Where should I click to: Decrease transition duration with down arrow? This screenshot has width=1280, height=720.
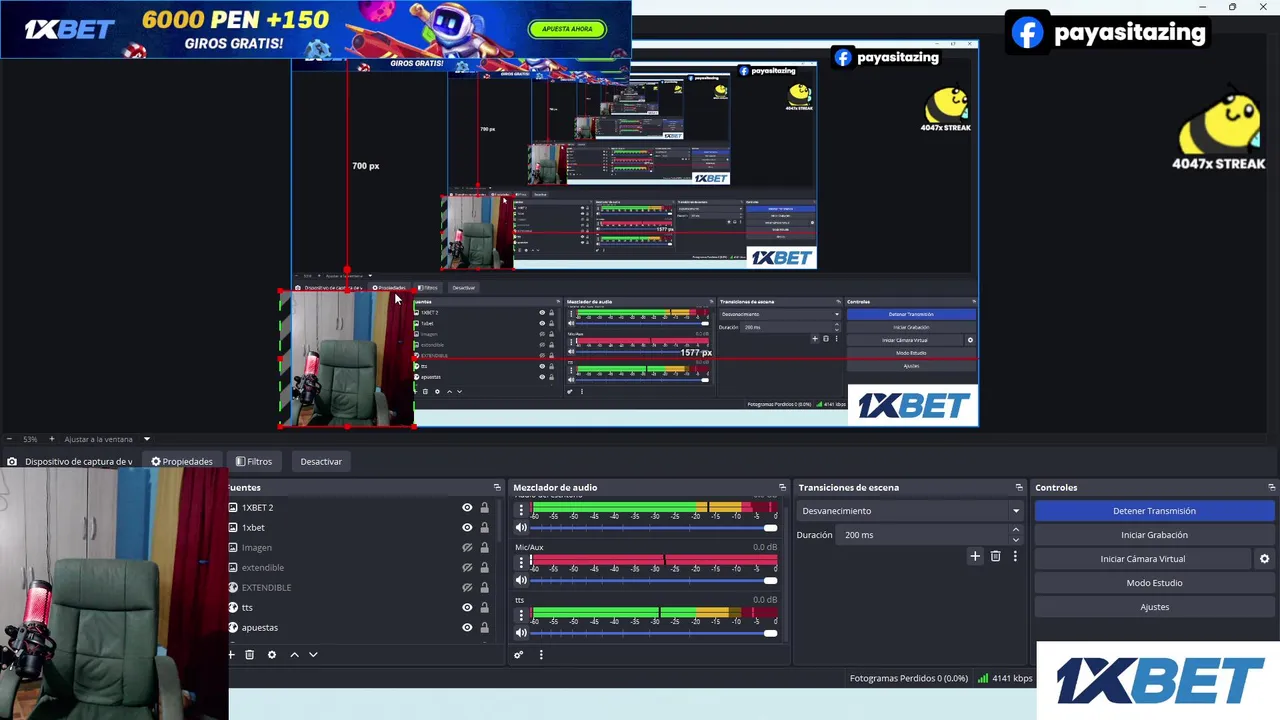1016,540
